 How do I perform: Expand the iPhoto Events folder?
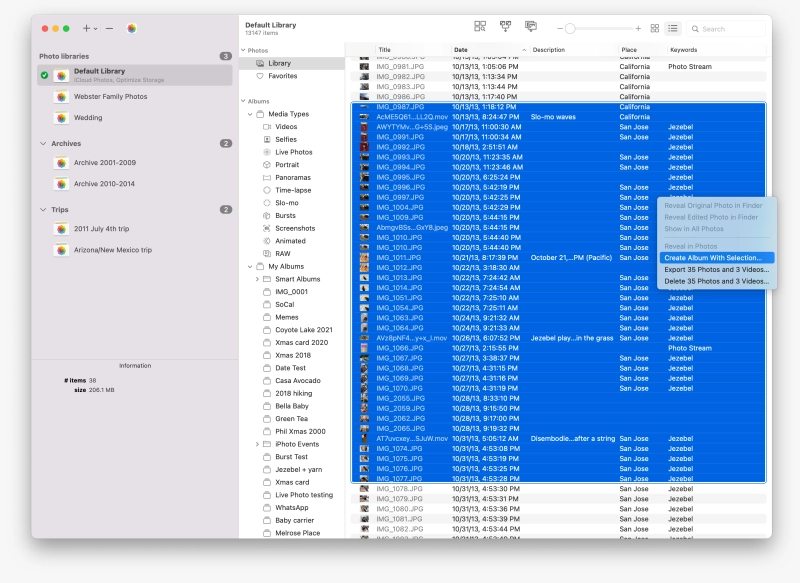[257, 444]
